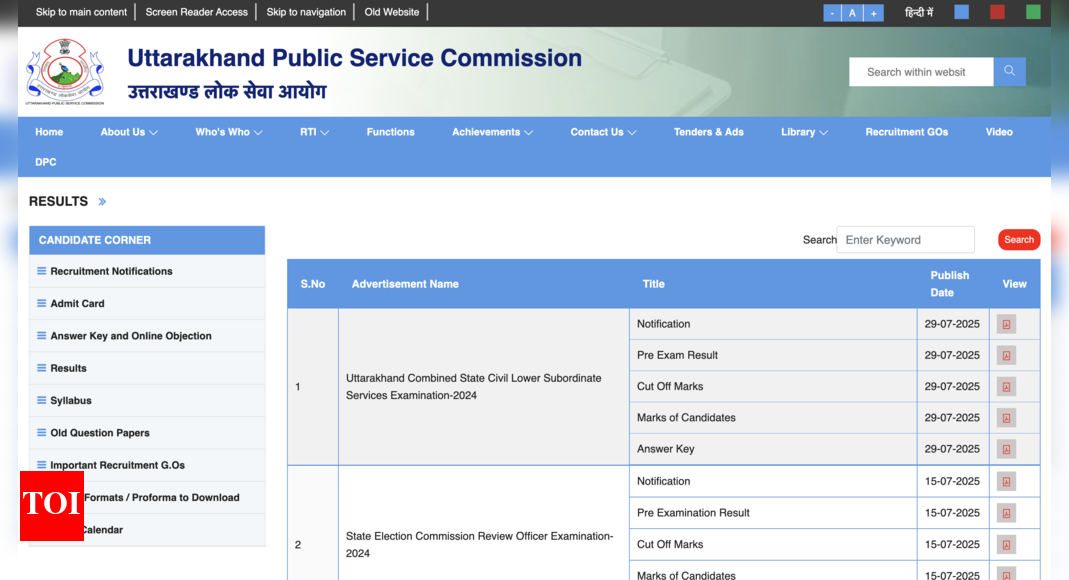Viewport: 1069px width, 580px height.
Task: Select the red color theme swatch
Action: point(997,12)
